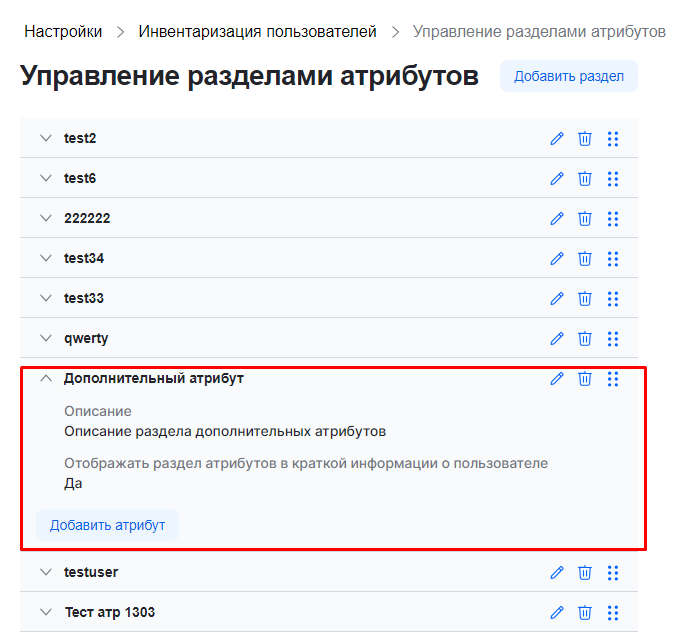Open Инвентаризация пользователей breadcrumb
679x642 pixels.
point(257,32)
